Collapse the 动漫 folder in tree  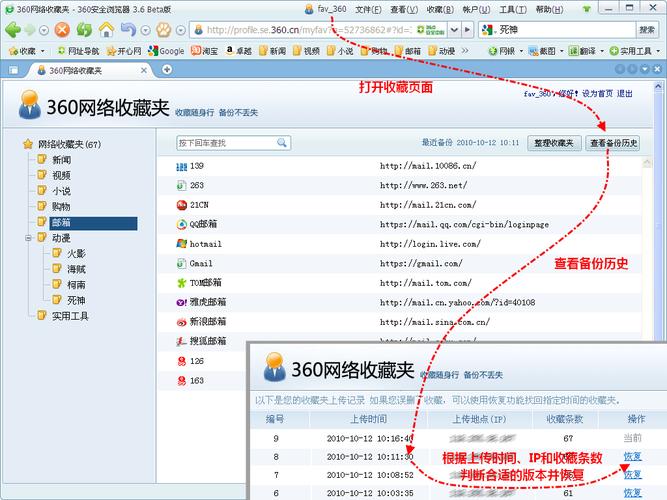click(29, 238)
